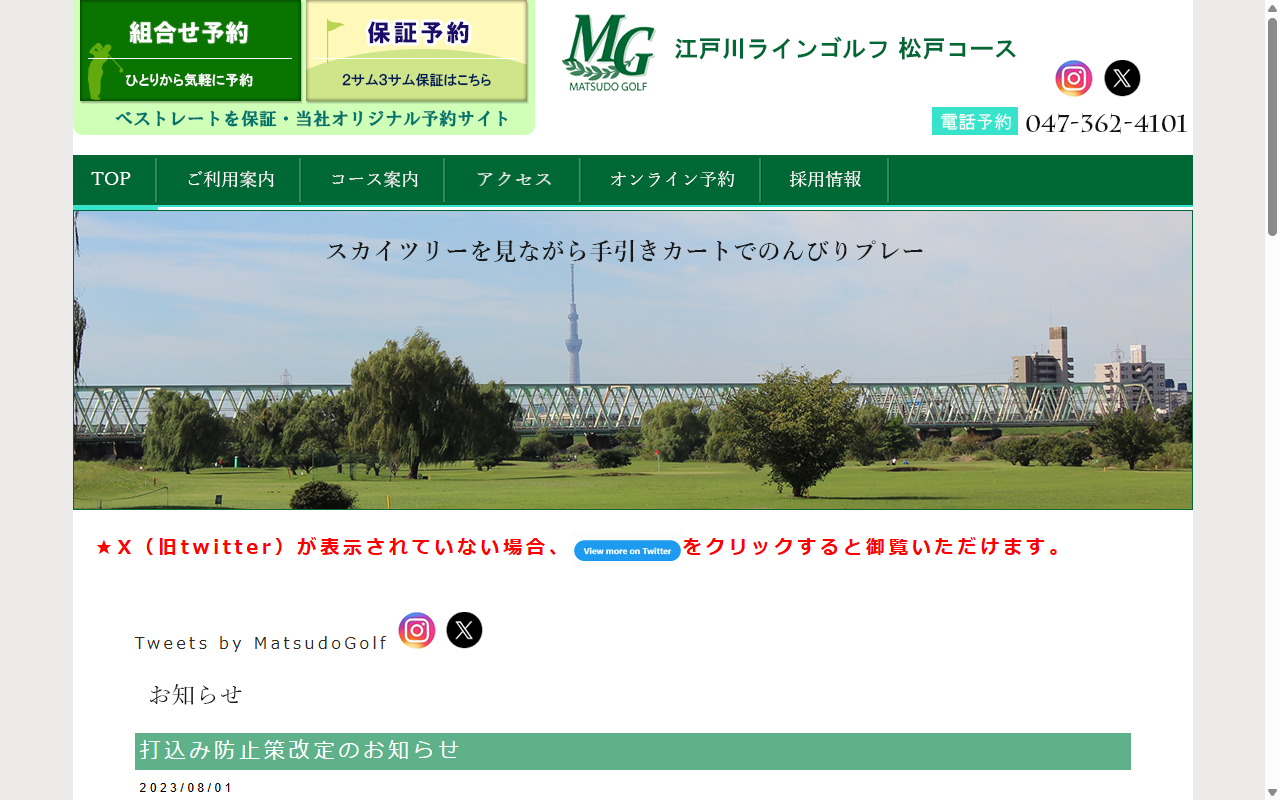Viewport: 1280px width, 800px height.
Task: Open the 採用情報 menu item
Action: click(825, 180)
